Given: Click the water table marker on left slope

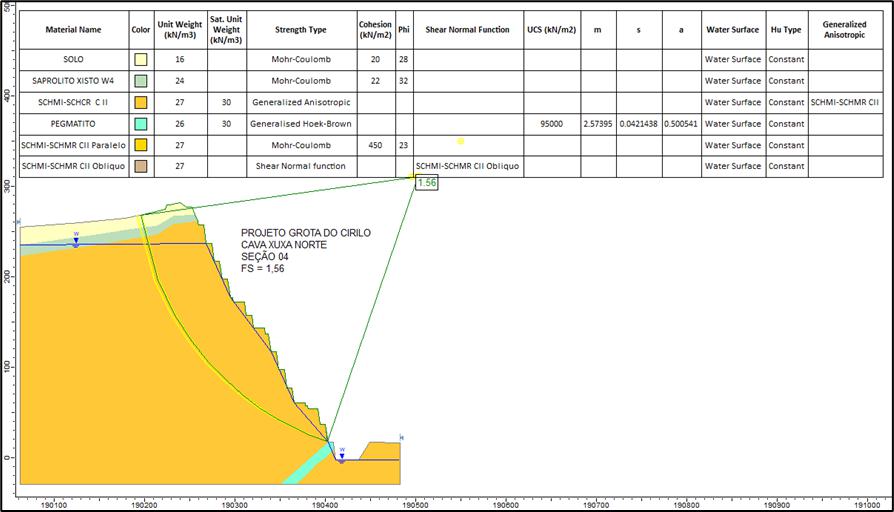Looking at the screenshot, I should [76, 240].
